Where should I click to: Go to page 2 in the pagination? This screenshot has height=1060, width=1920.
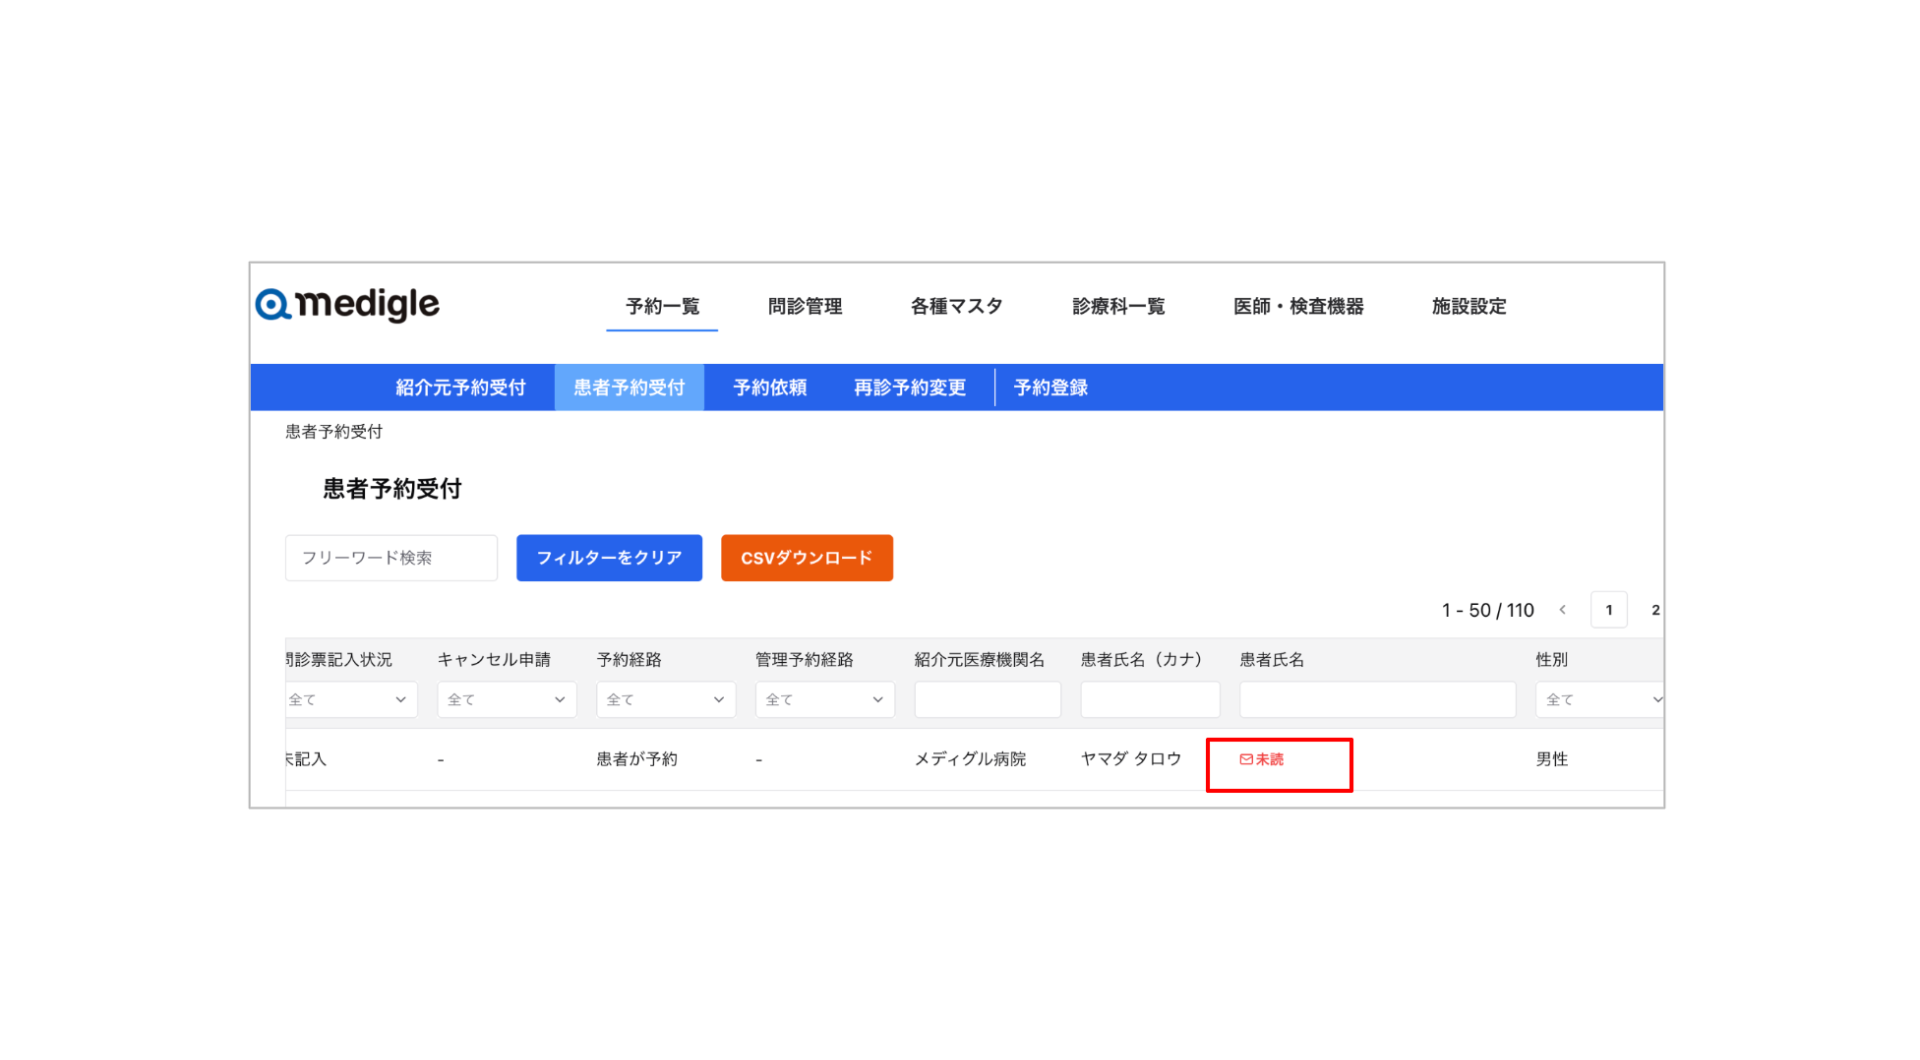1654,610
